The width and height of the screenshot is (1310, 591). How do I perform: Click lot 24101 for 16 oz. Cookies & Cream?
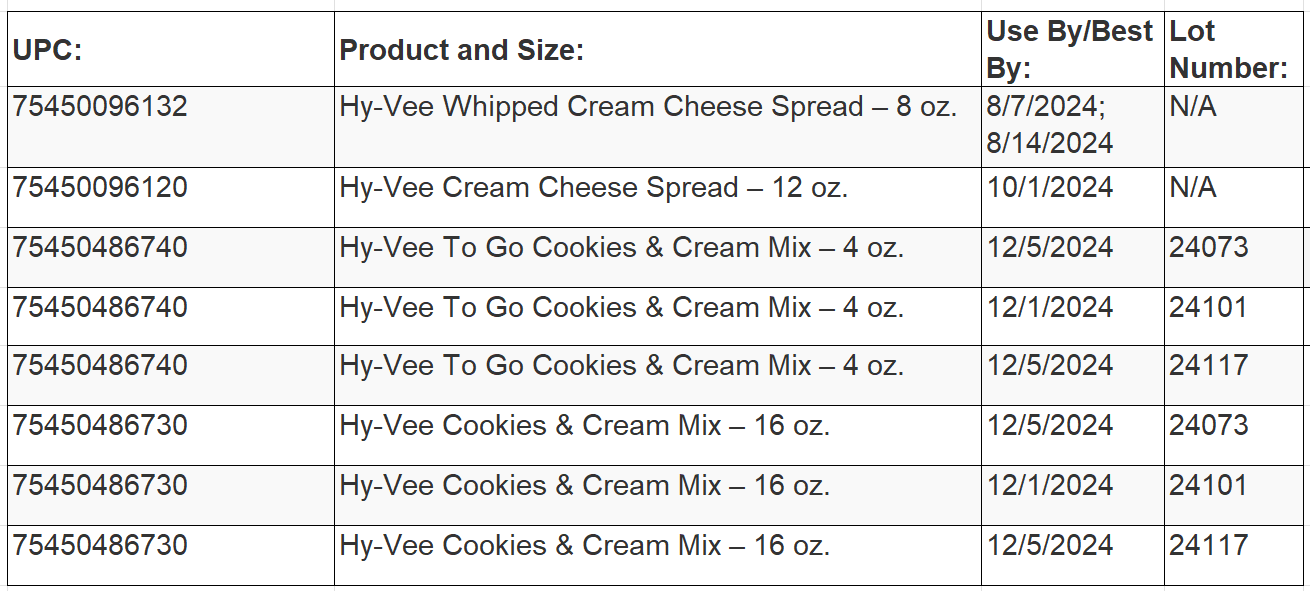point(1209,486)
